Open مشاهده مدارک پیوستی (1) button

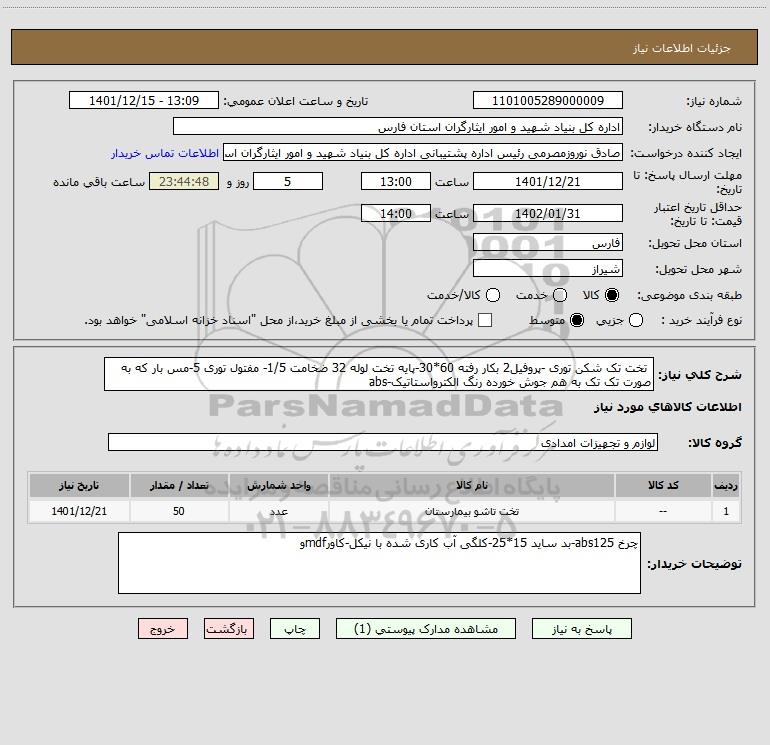pyautogui.click(x=426, y=629)
